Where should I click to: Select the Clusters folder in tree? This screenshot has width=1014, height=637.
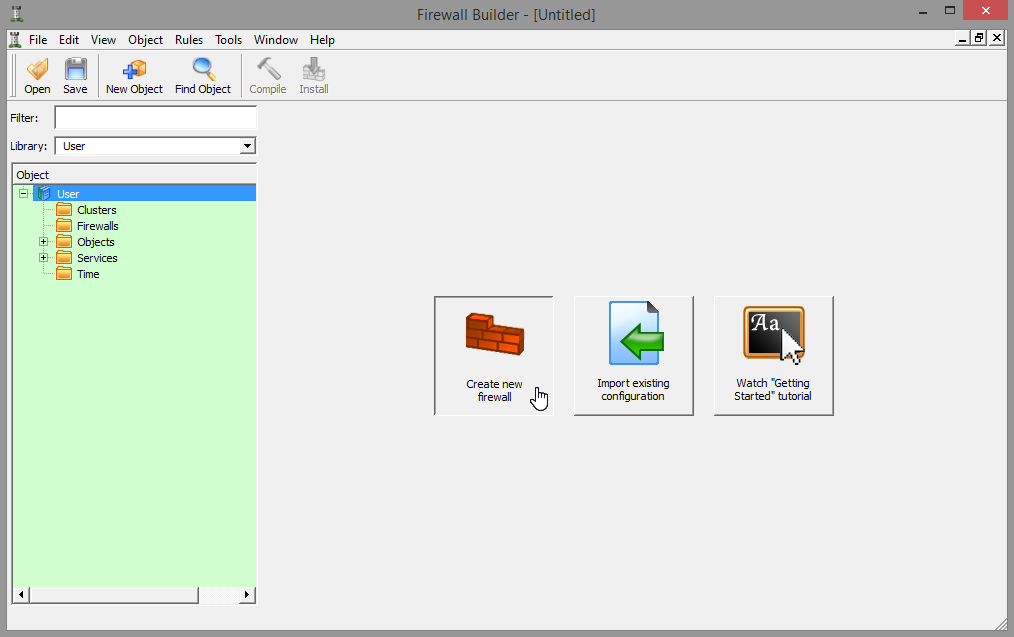pos(96,210)
